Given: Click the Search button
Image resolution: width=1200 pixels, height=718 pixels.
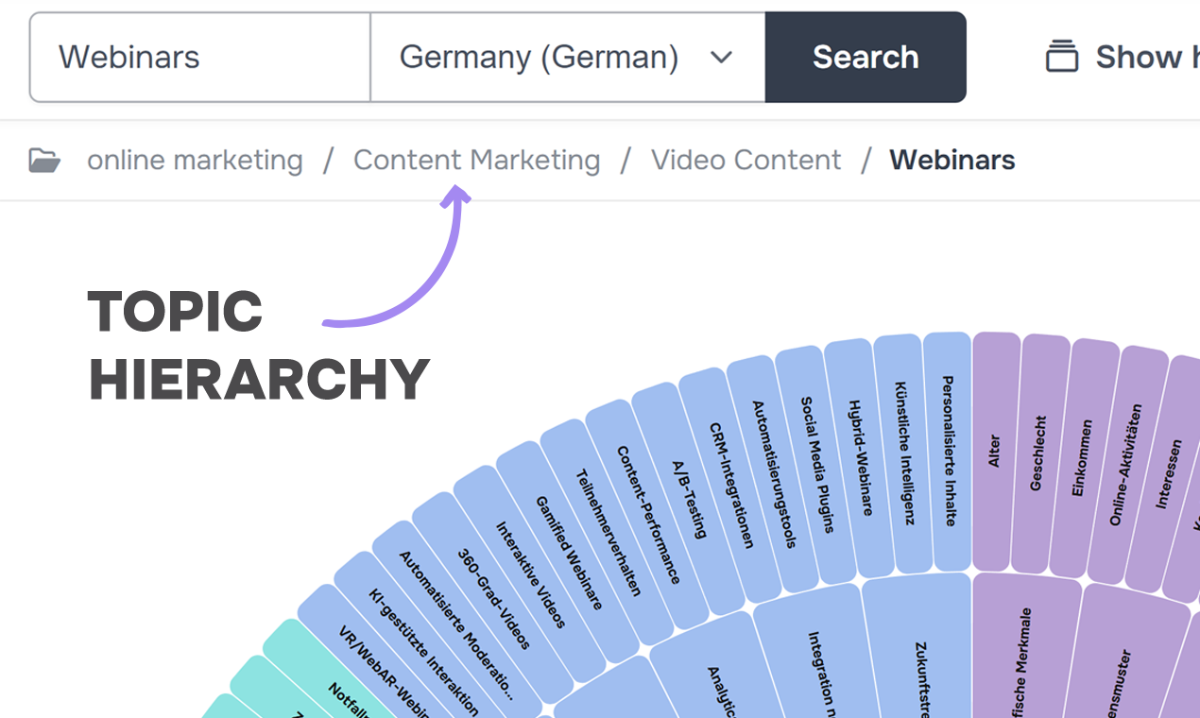Looking at the screenshot, I should coord(866,57).
